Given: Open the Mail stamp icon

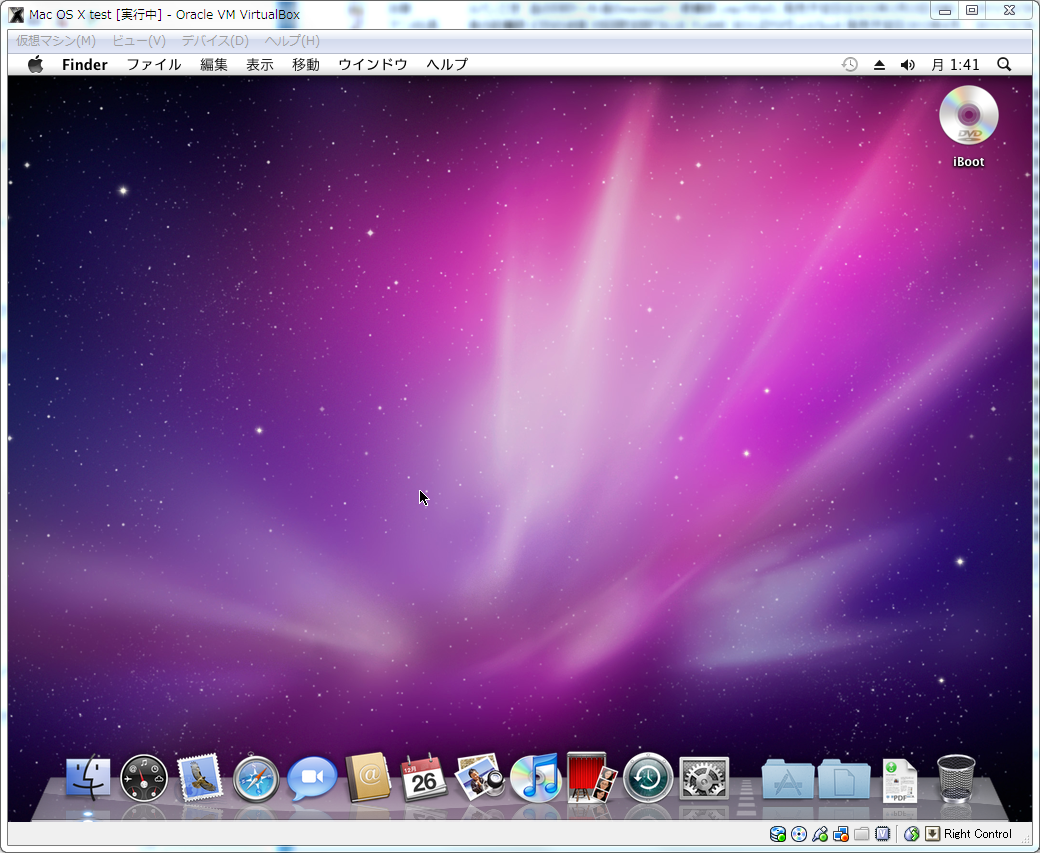Looking at the screenshot, I should click(200, 778).
